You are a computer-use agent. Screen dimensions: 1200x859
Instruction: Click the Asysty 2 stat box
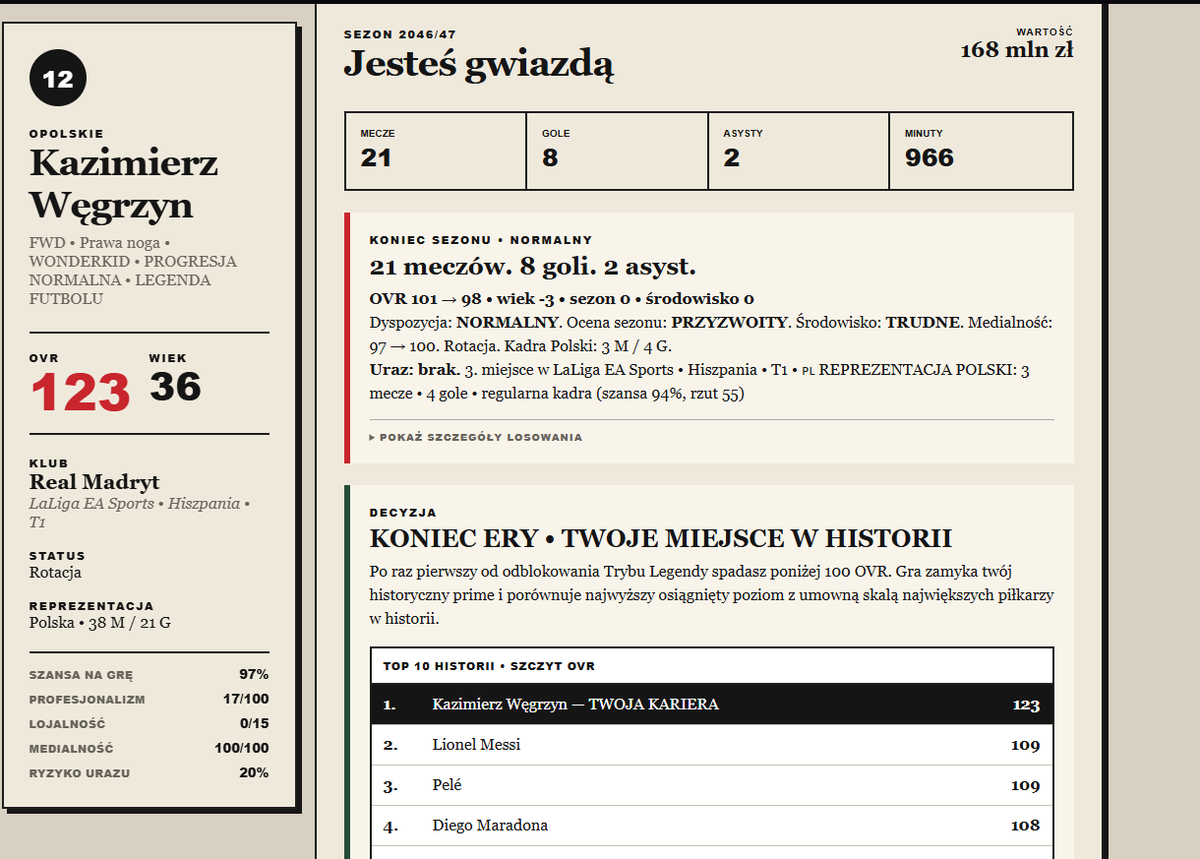(x=798, y=151)
